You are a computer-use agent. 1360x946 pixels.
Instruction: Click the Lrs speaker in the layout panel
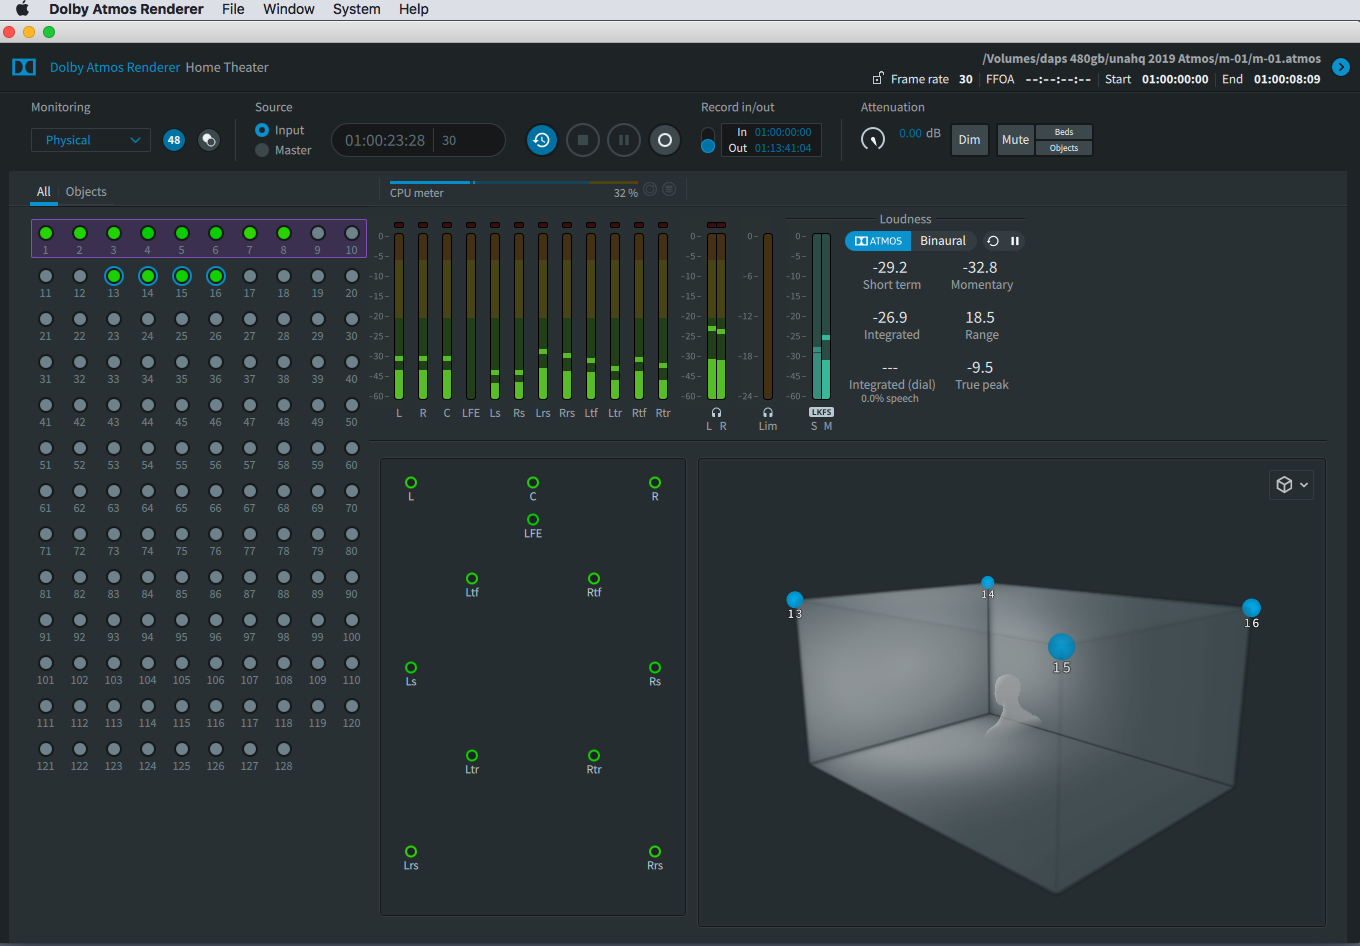click(x=411, y=852)
